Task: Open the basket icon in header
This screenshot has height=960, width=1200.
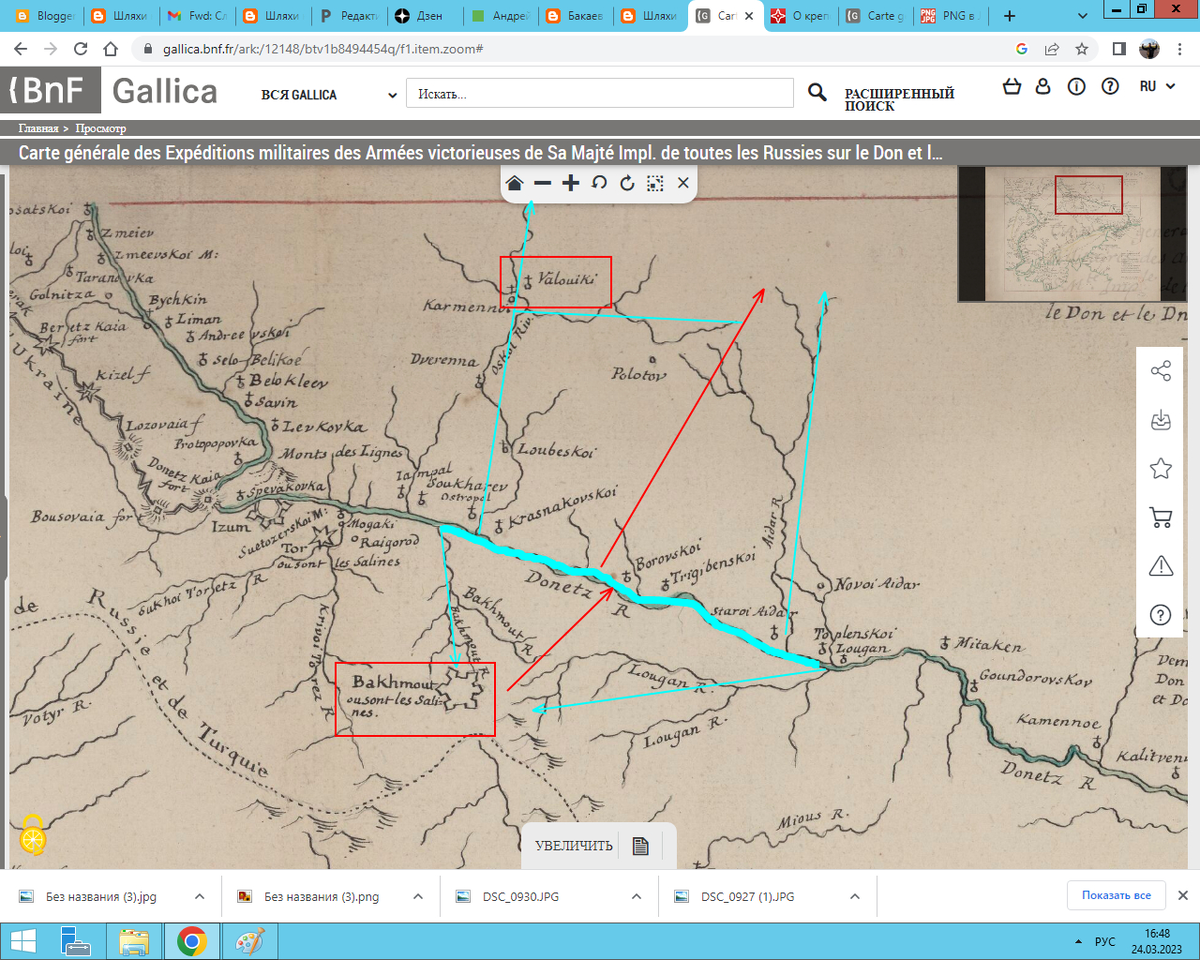Action: pos(1011,87)
